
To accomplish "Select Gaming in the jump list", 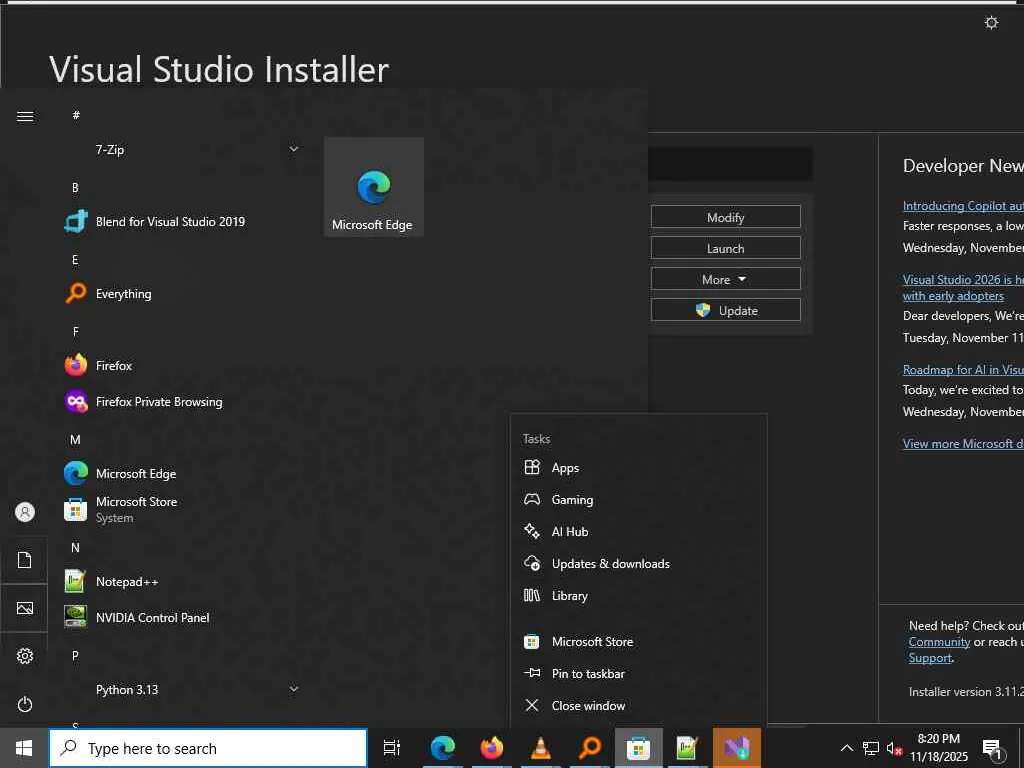I will coord(638,500).
